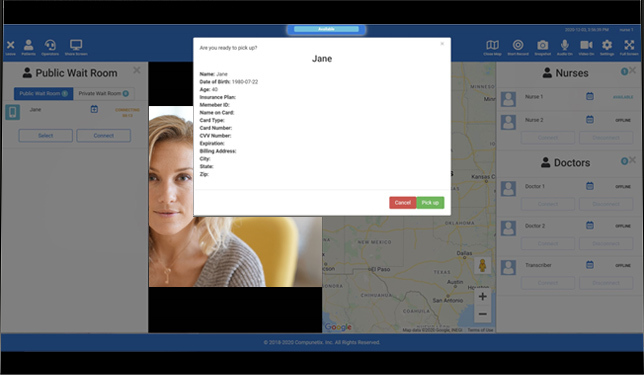
Task: Click Disconnect button under Transcriber
Action: click(606, 283)
